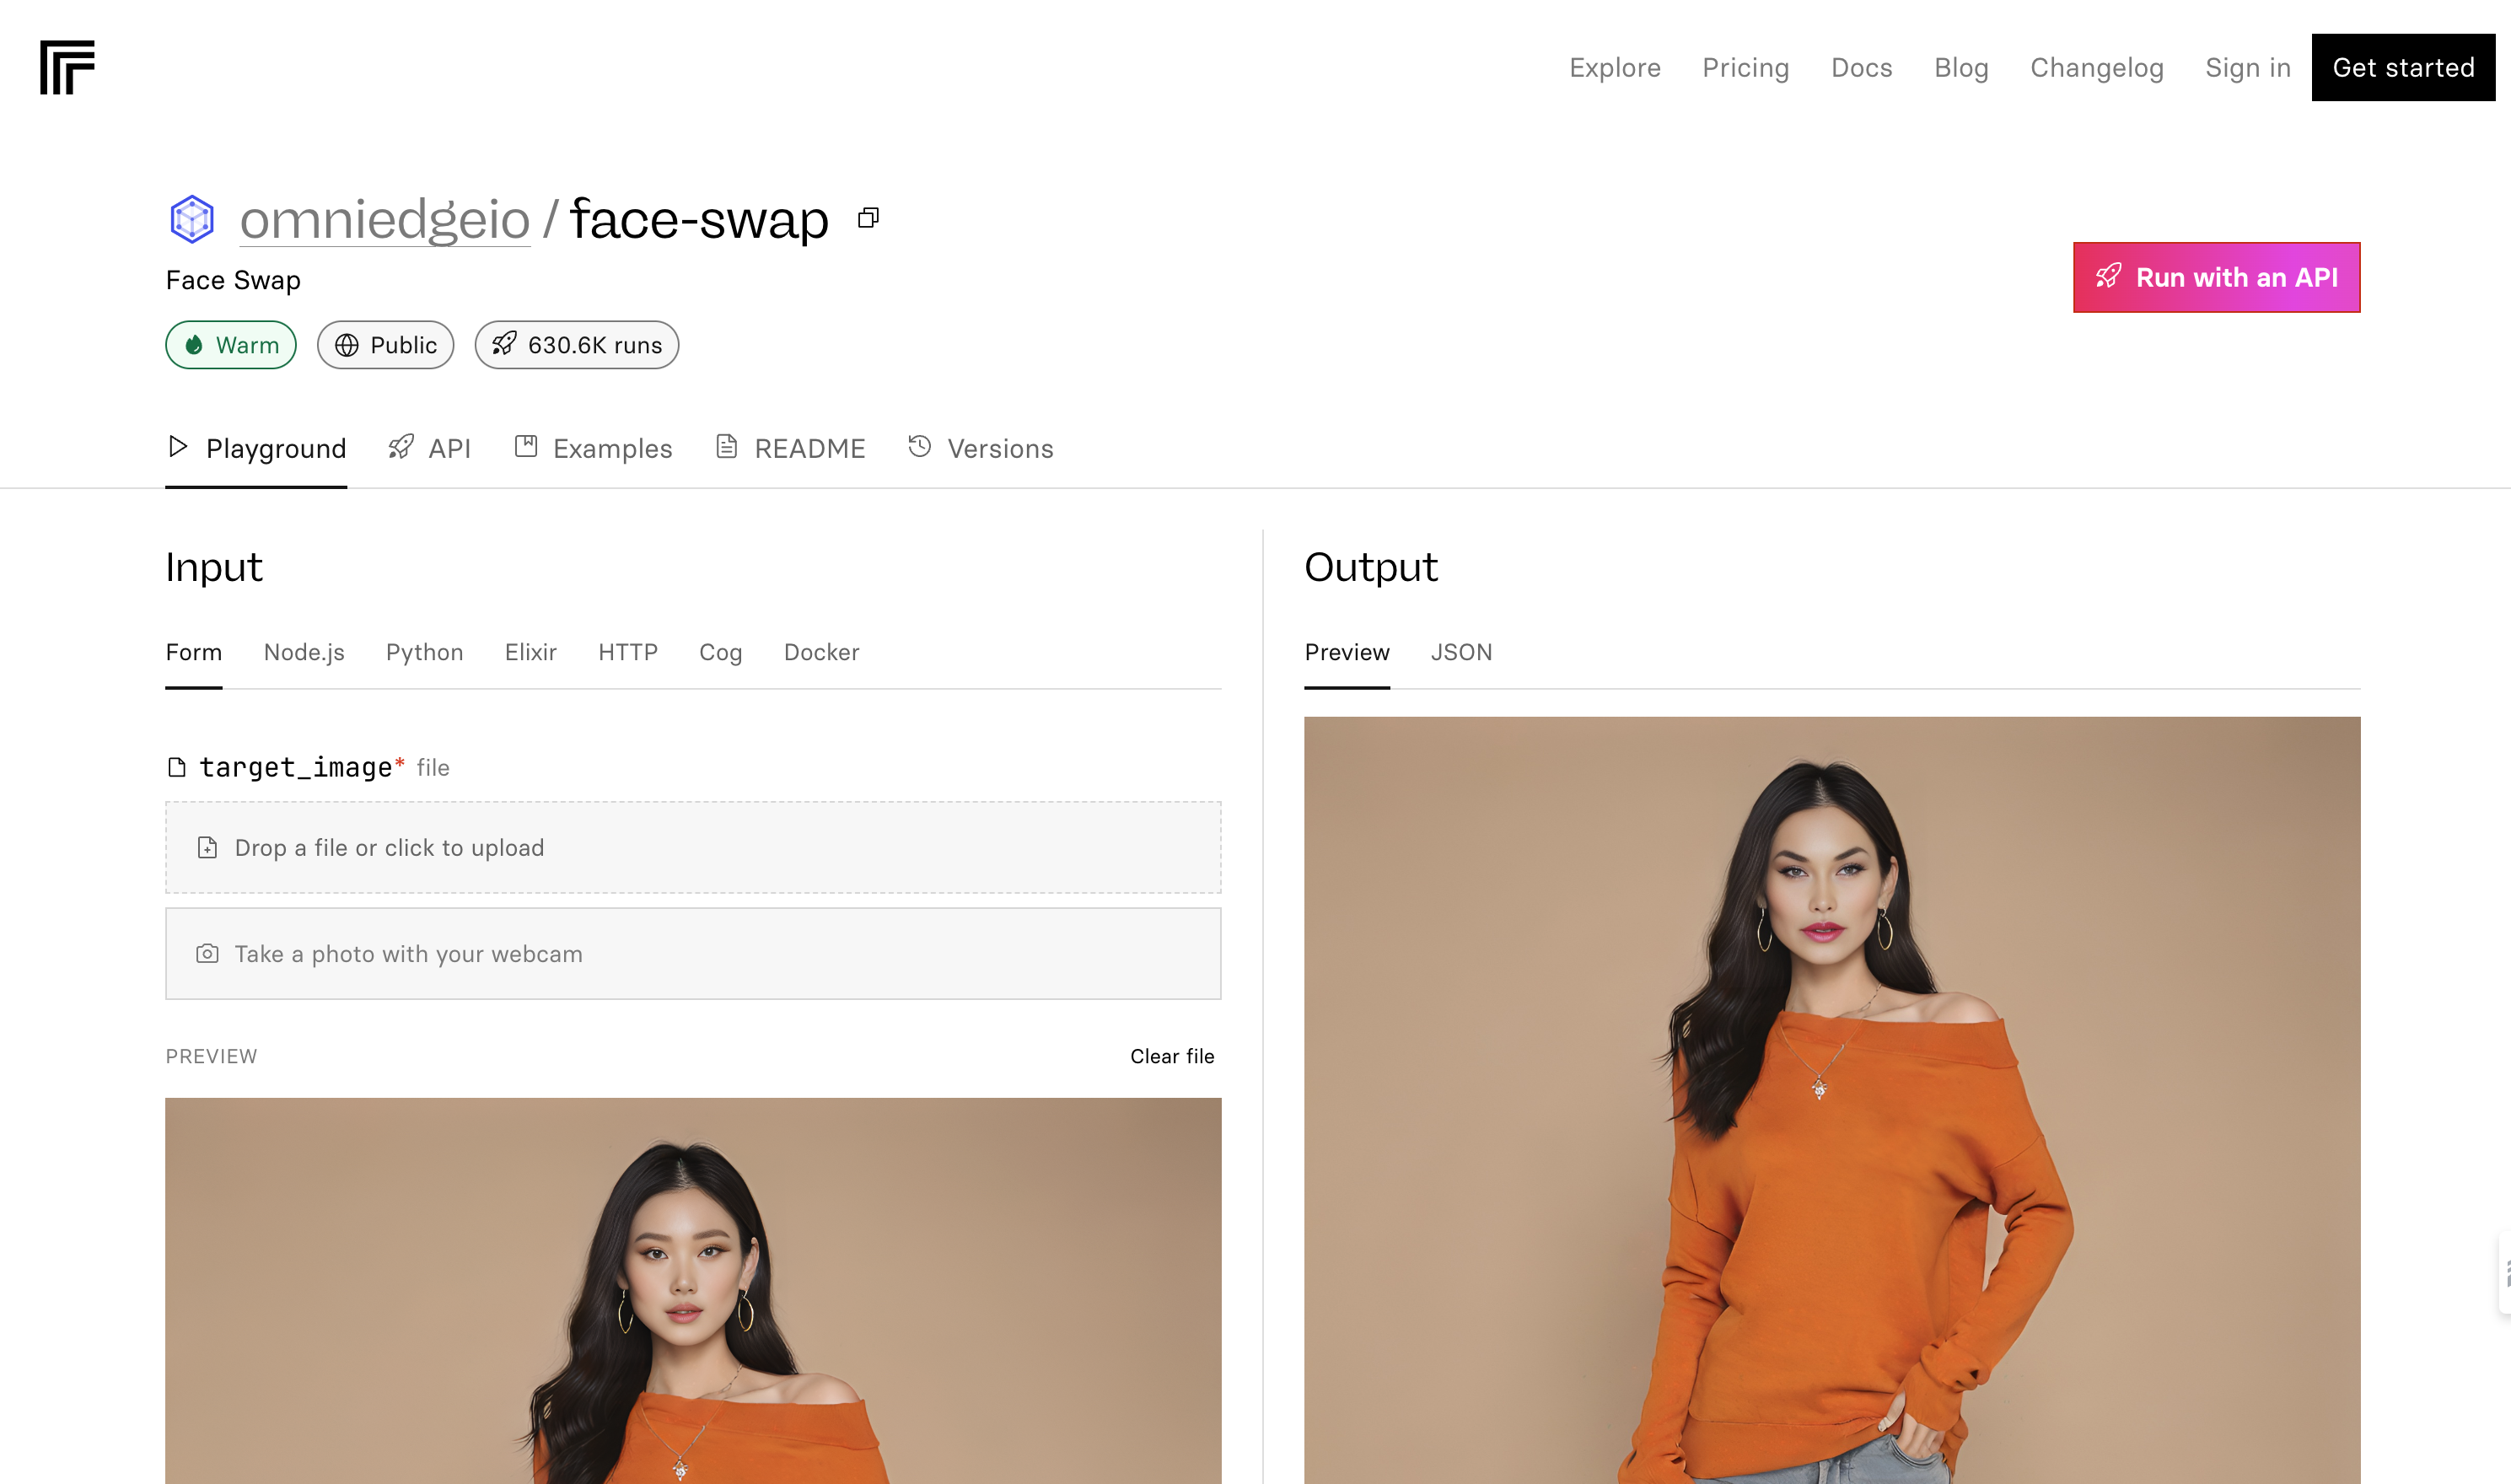
Task: Click the history clock icon beside Versions
Action: point(919,446)
